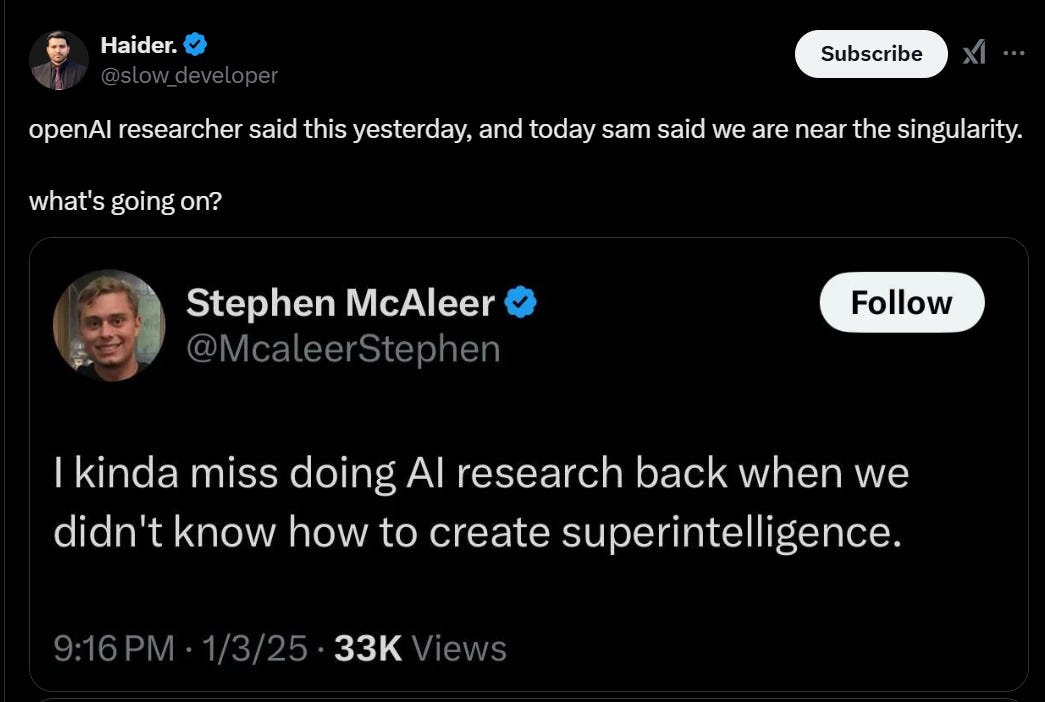This screenshot has width=1045, height=702.
Task: Click Stephen McAleer's blue verified badge
Action: pos(520,302)
